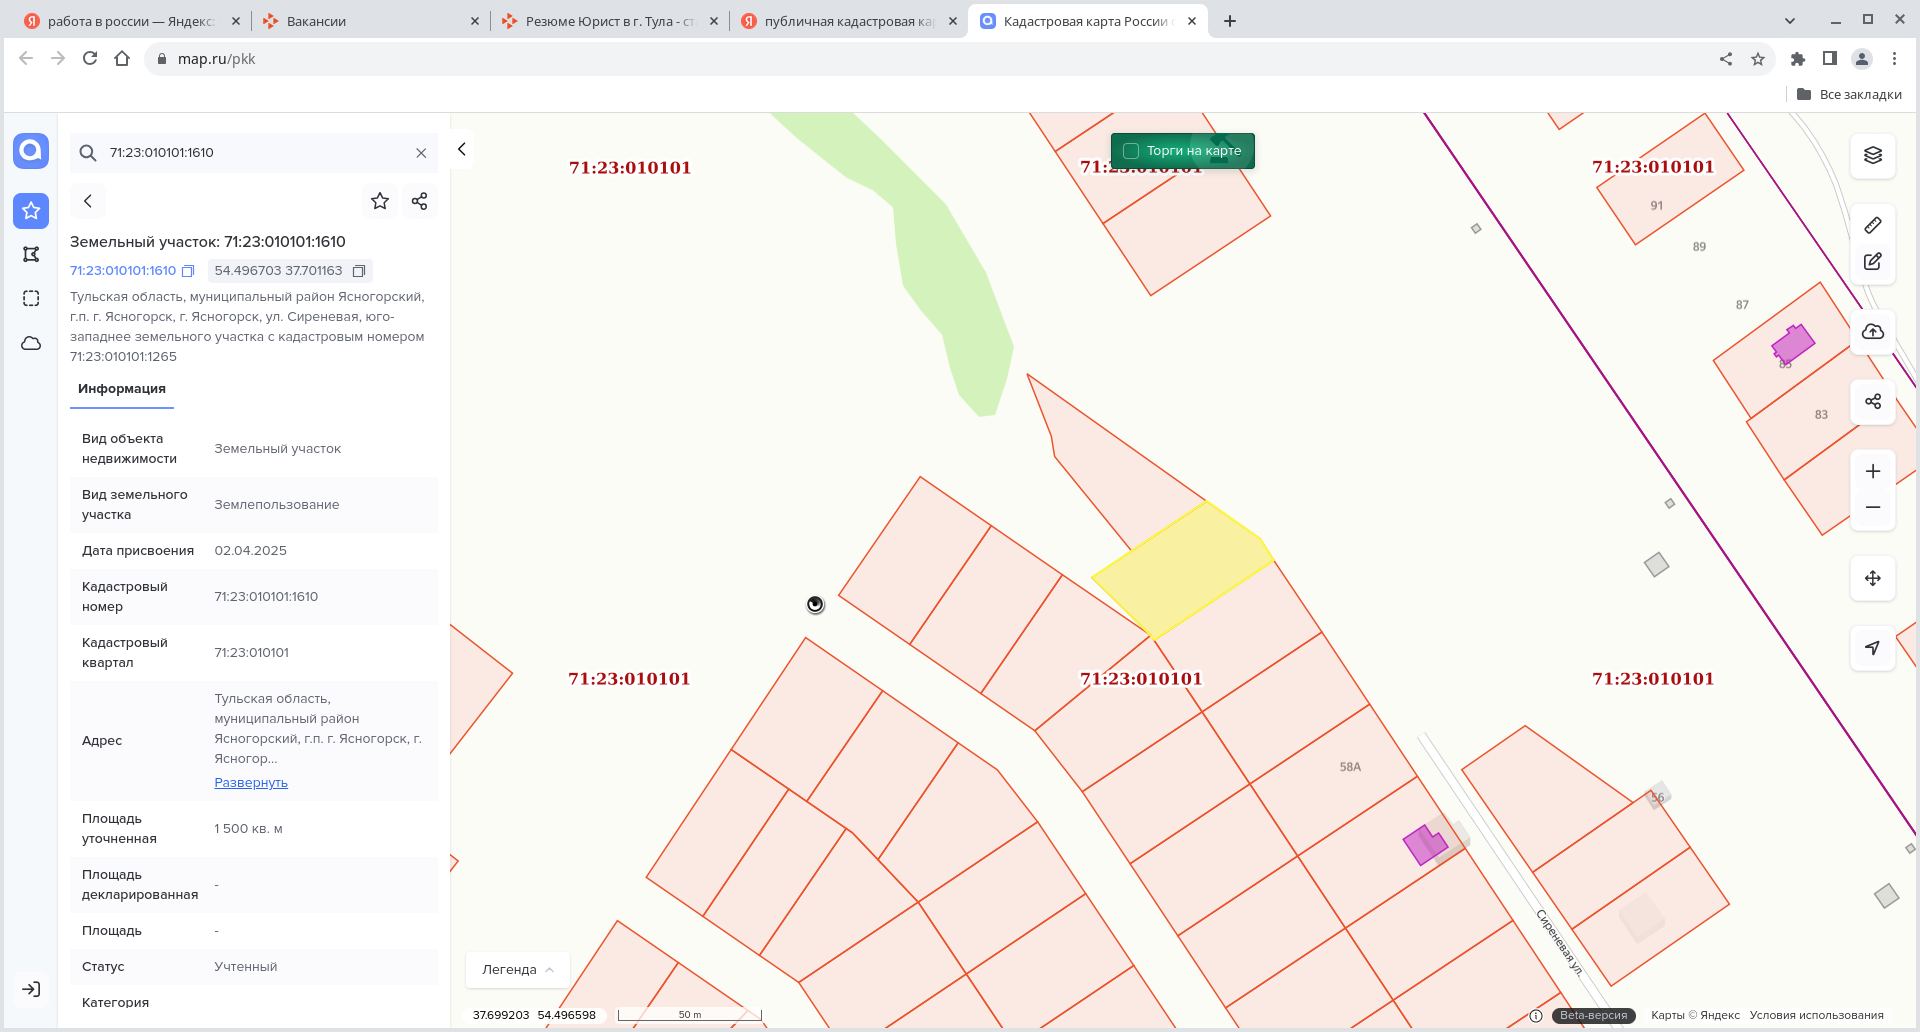Switch to the Вакансии browser tab

tap(366, 21)
